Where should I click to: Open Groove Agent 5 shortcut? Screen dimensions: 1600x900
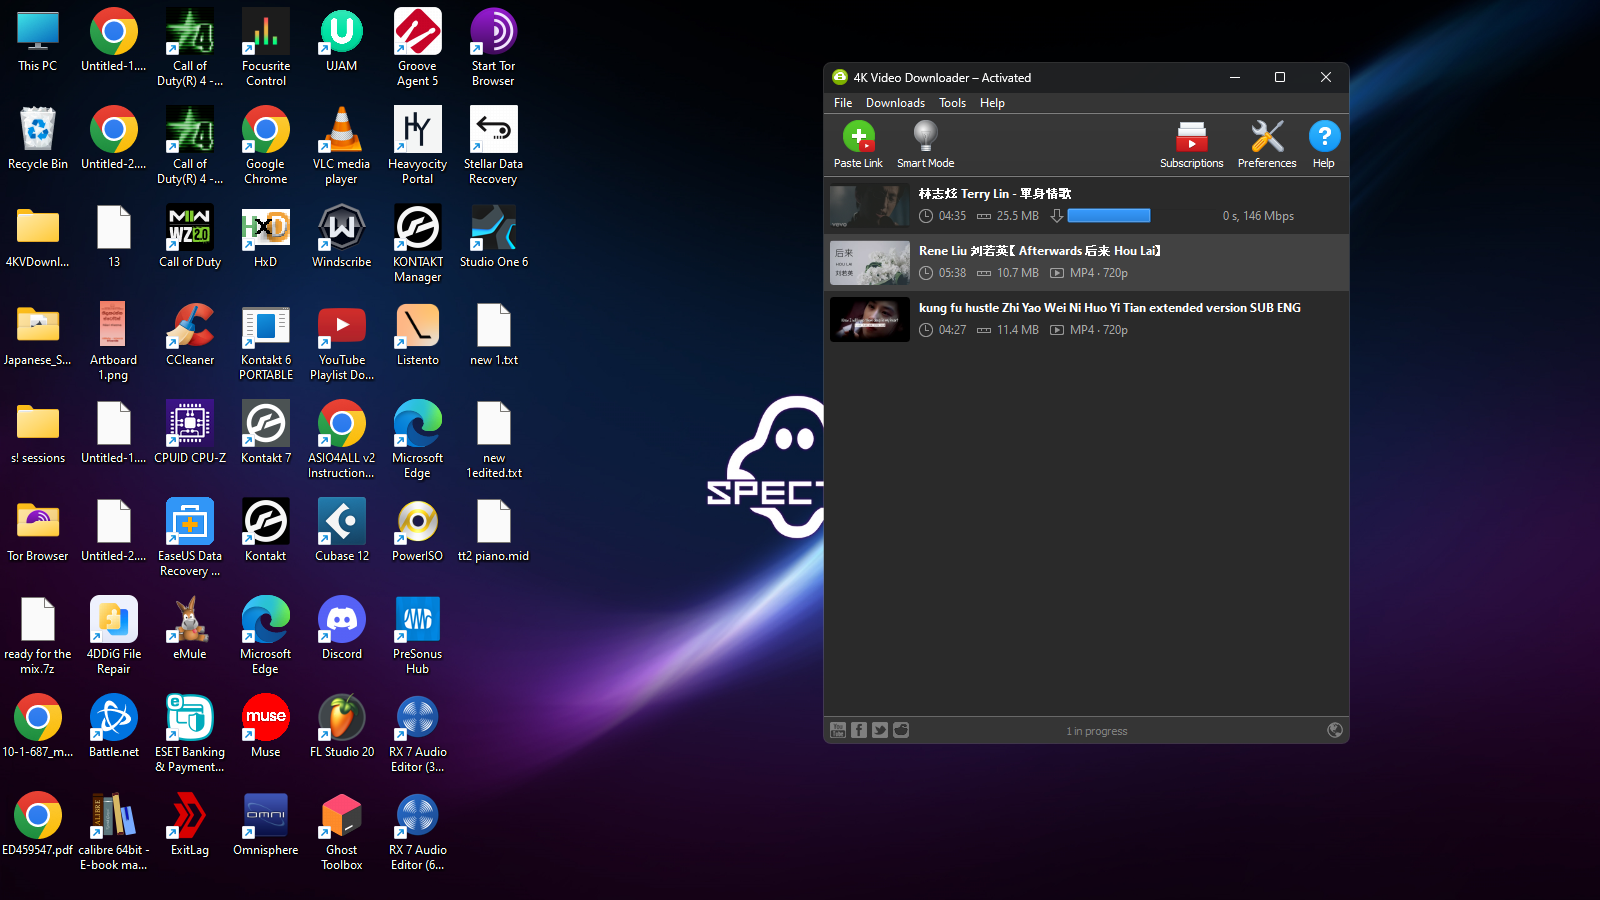tap(418, 48)
